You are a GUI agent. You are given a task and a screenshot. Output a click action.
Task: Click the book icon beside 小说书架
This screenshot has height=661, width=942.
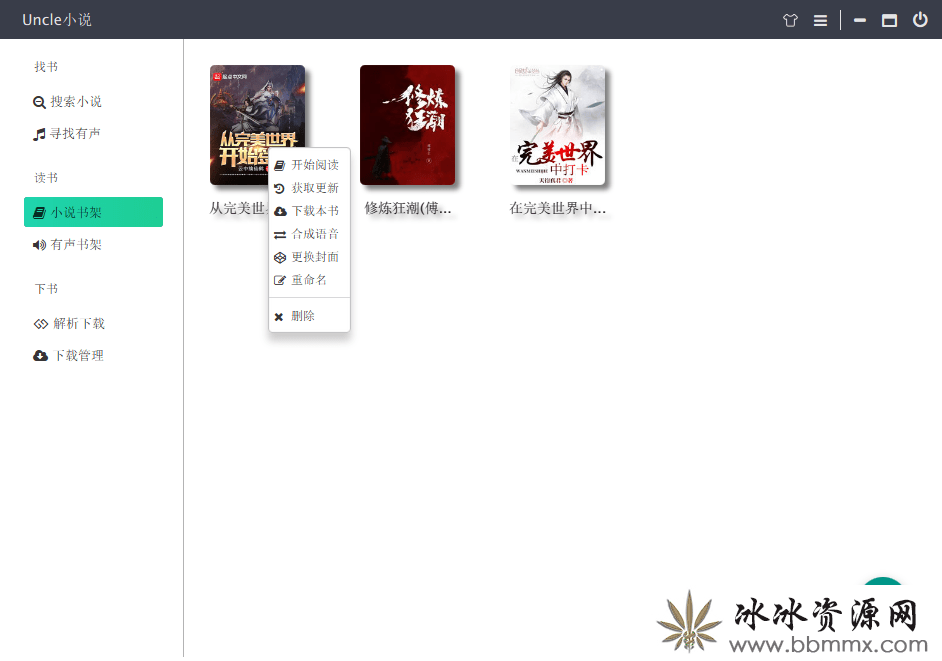[39, 213]
